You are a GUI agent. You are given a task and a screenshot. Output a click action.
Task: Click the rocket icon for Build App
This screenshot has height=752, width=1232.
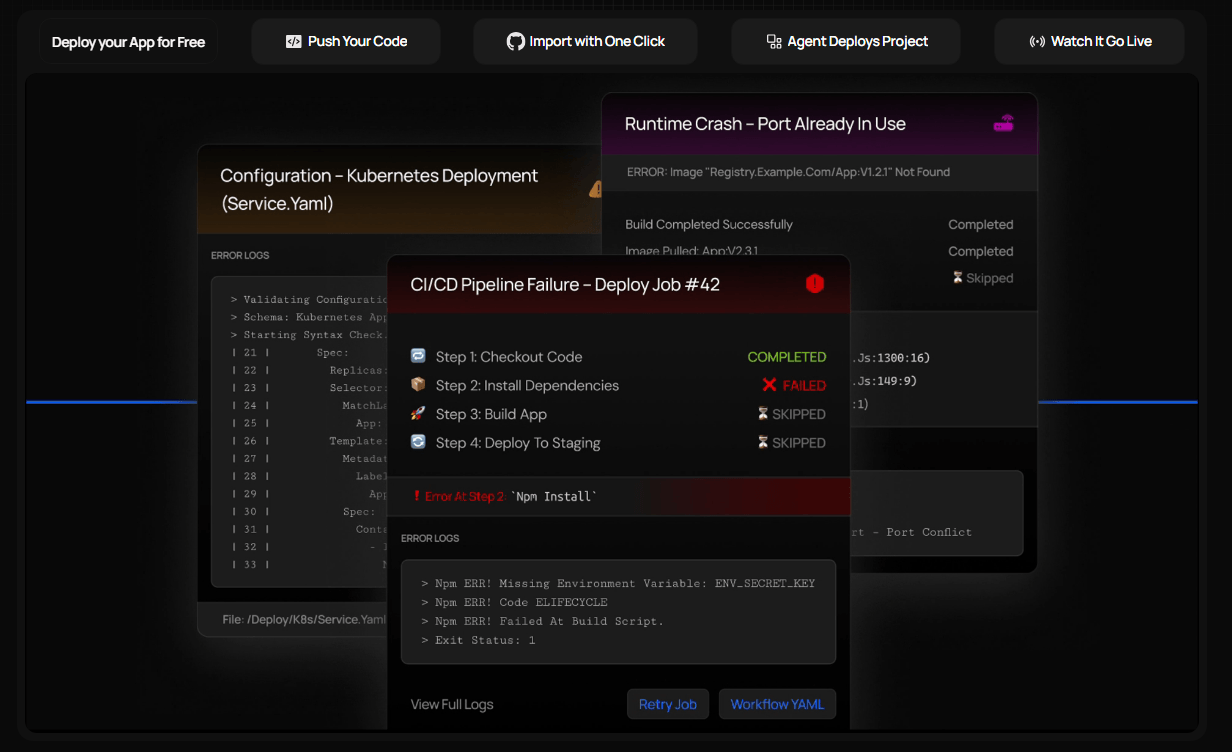(x=418, y=414)
